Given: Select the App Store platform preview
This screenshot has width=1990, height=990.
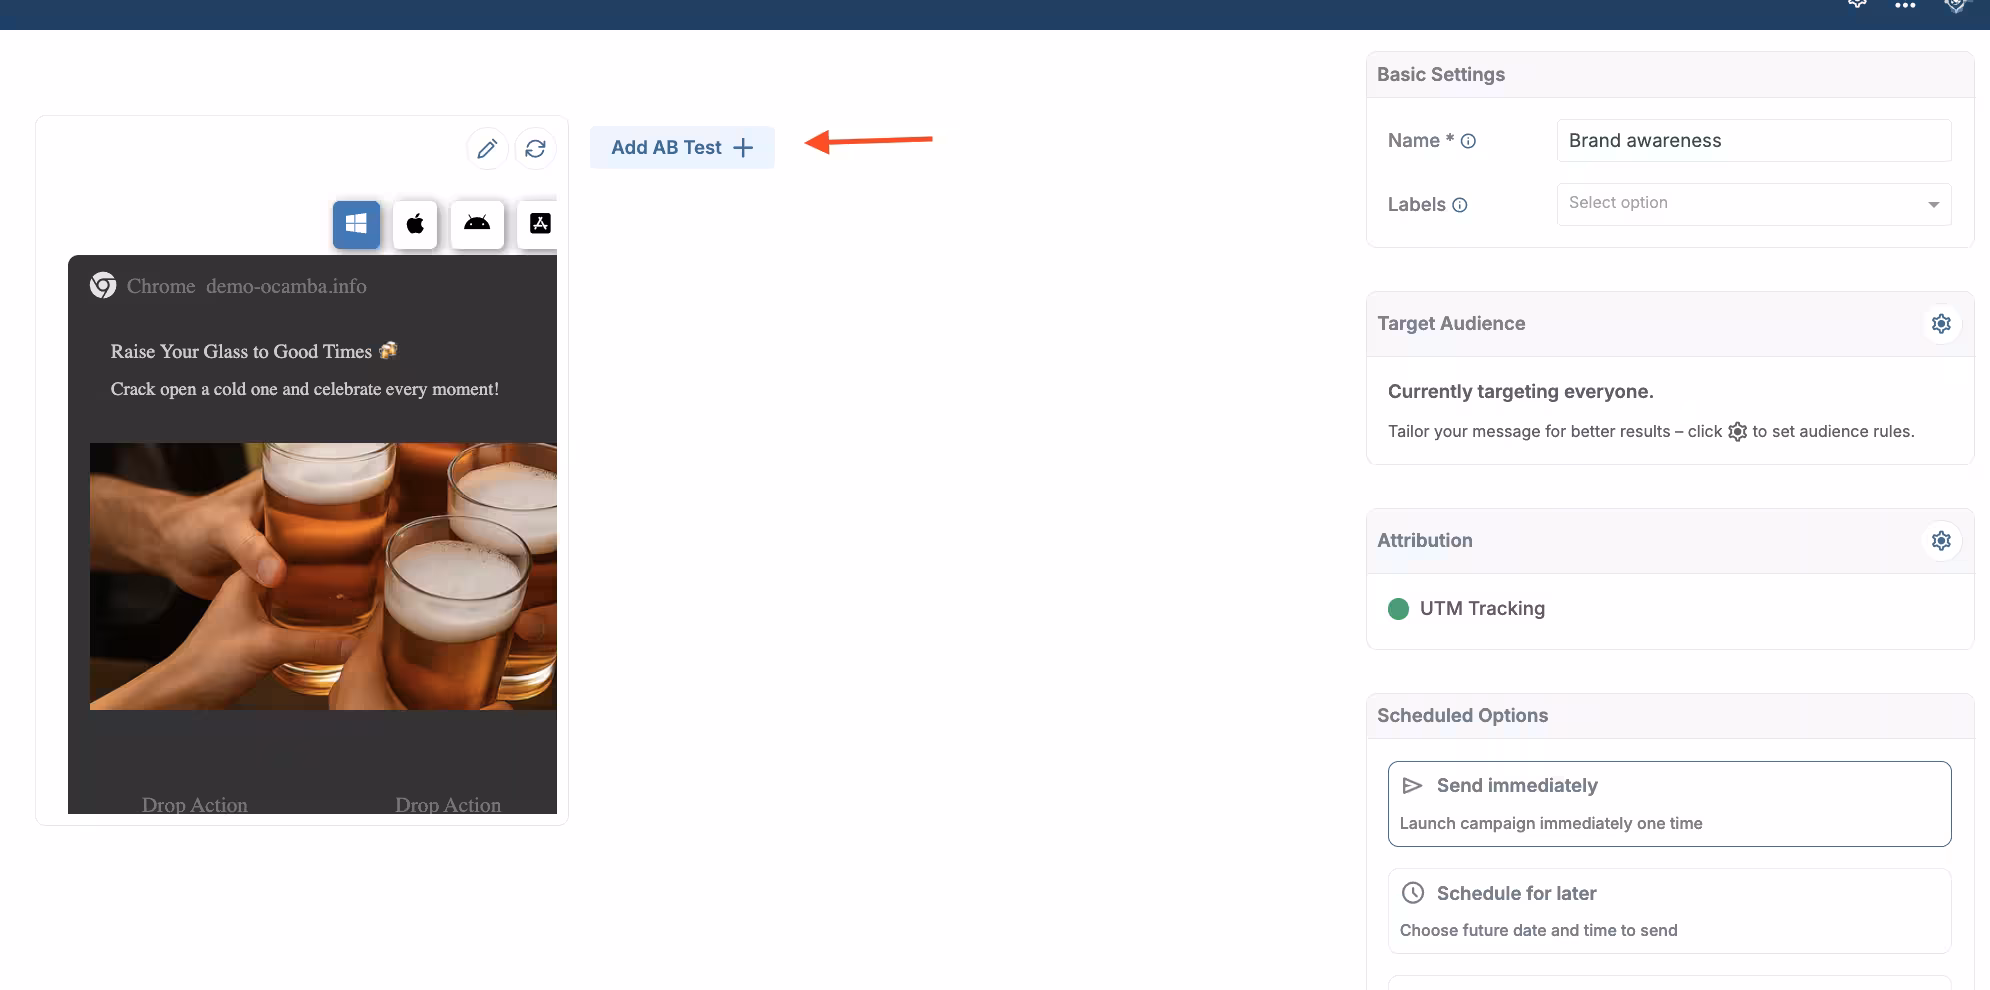Looking at the screenshot, I should point(539,224).
